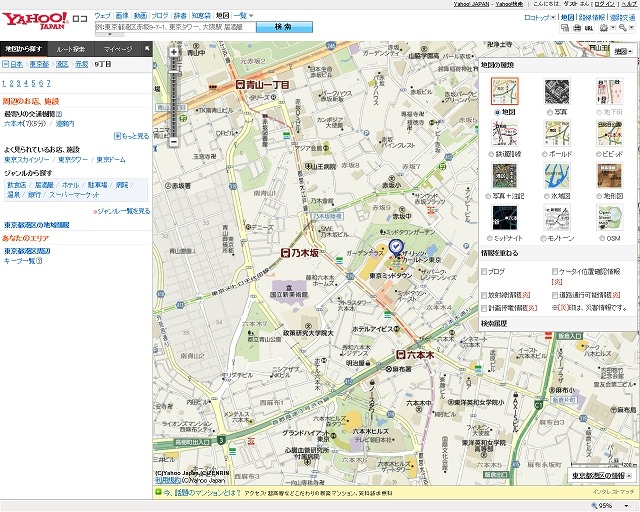Expand the 東京都港区の情報 panel

tap(602, 476)
